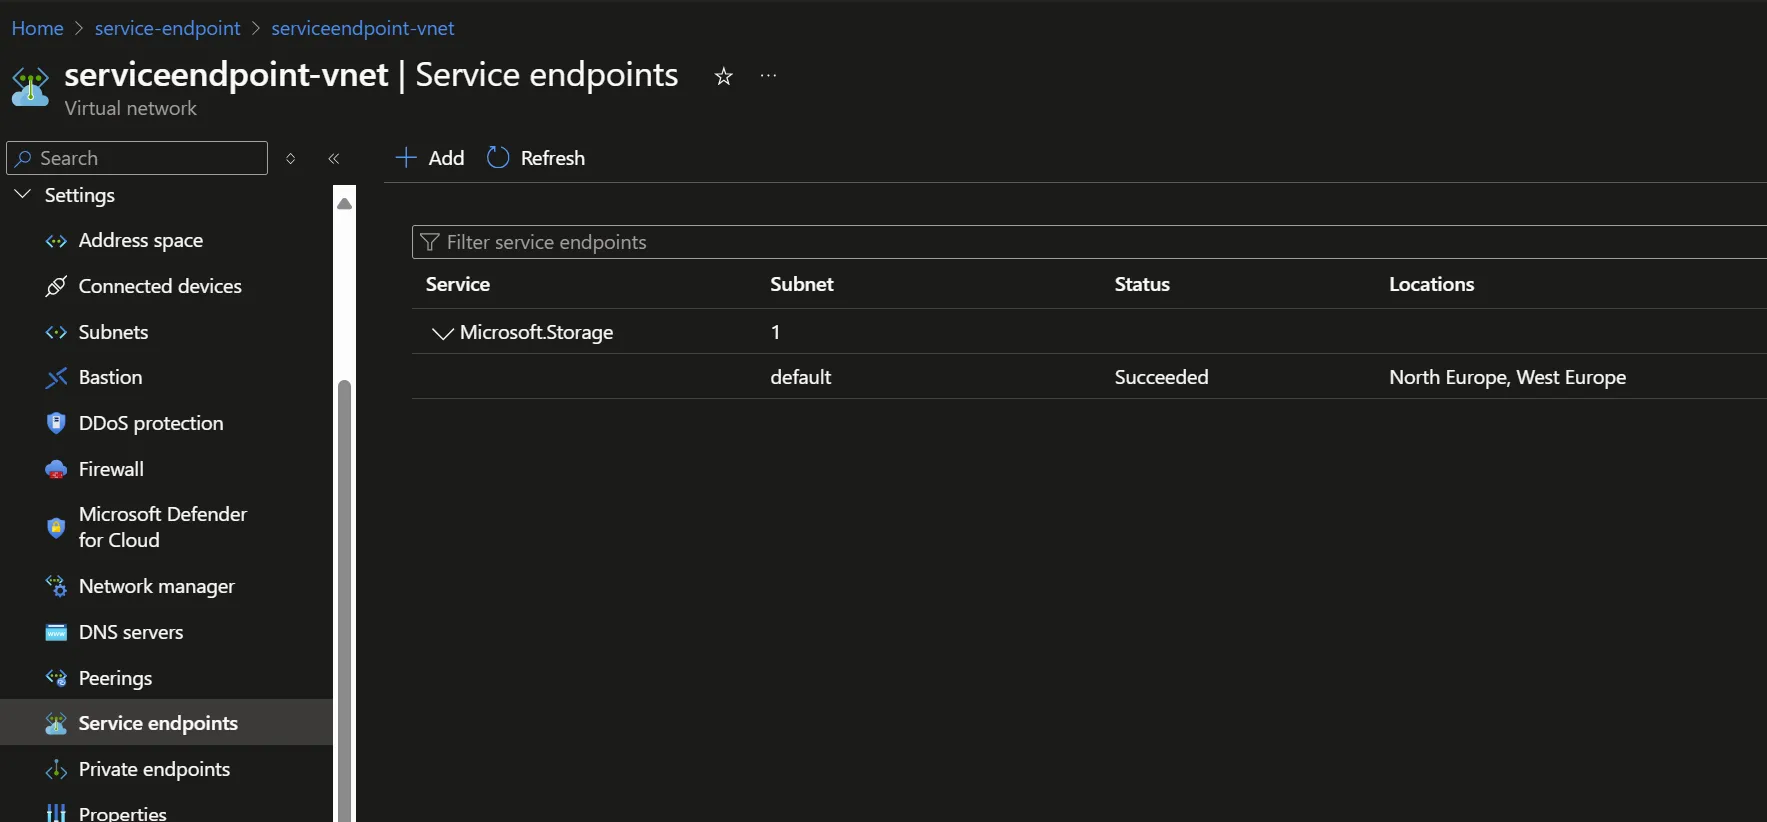The image size is (1767, 822).
Task: Refresh the service endpoints list
Action: tap(536, 158)
